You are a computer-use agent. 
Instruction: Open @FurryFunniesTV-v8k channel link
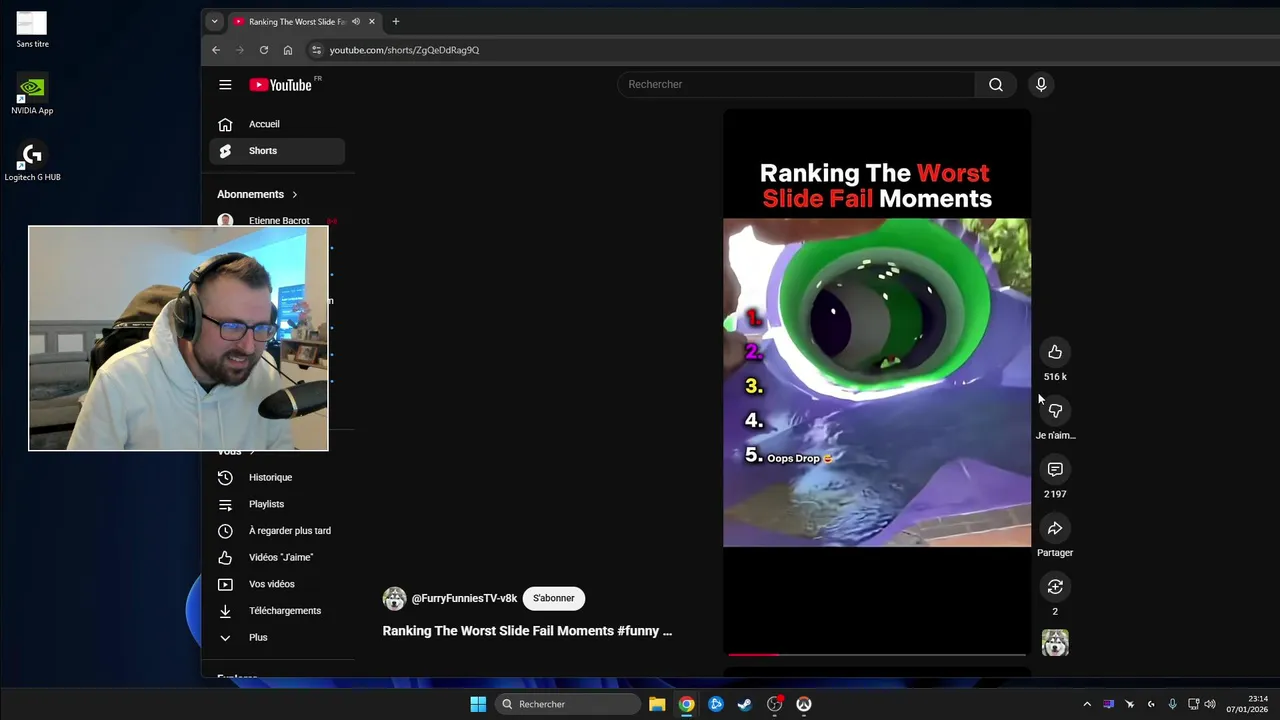click(x=464, y=598)
